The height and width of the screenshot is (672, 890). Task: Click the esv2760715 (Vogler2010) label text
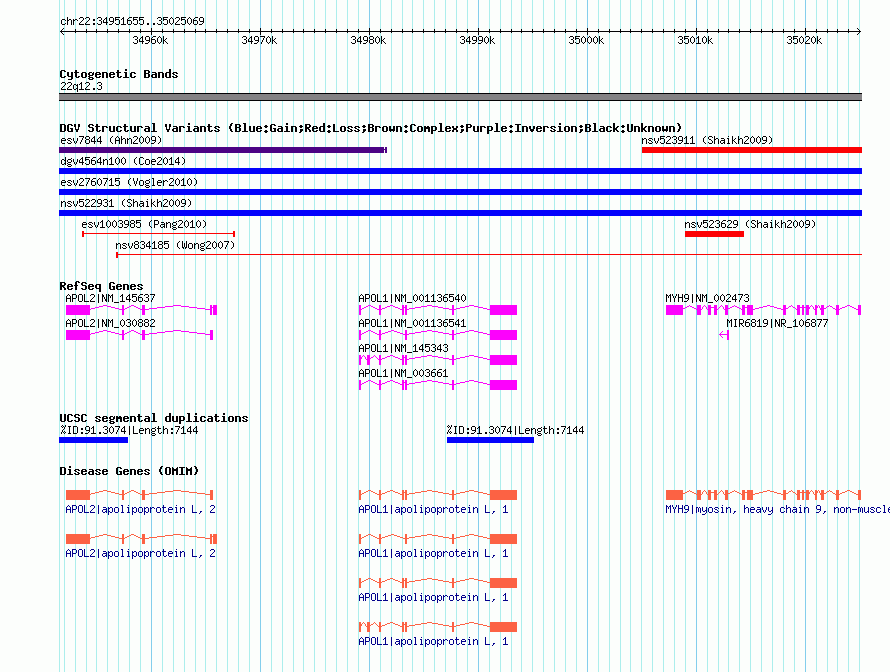pos(129,182)
